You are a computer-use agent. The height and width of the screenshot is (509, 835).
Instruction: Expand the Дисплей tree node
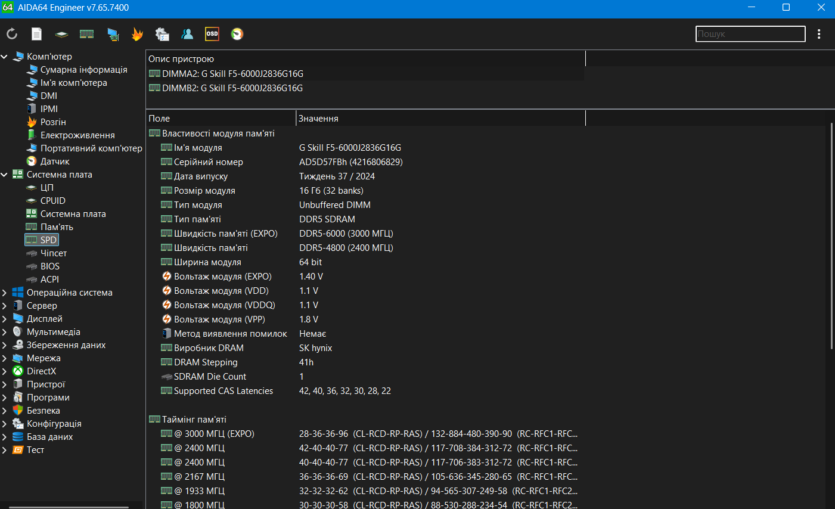click(4, 318)
